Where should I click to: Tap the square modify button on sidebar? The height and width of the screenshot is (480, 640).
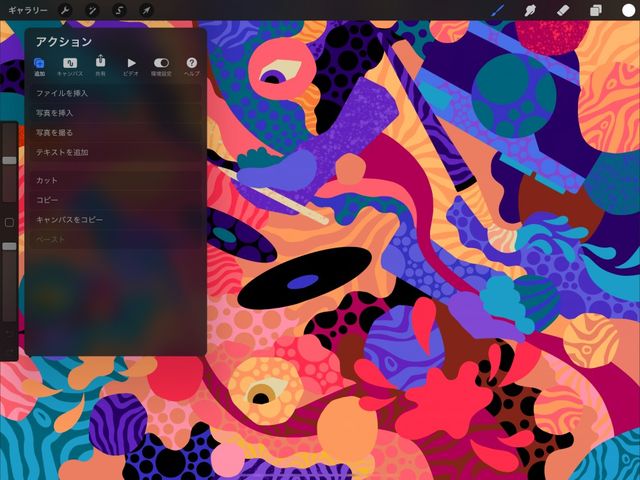click(x=9, y=222)
